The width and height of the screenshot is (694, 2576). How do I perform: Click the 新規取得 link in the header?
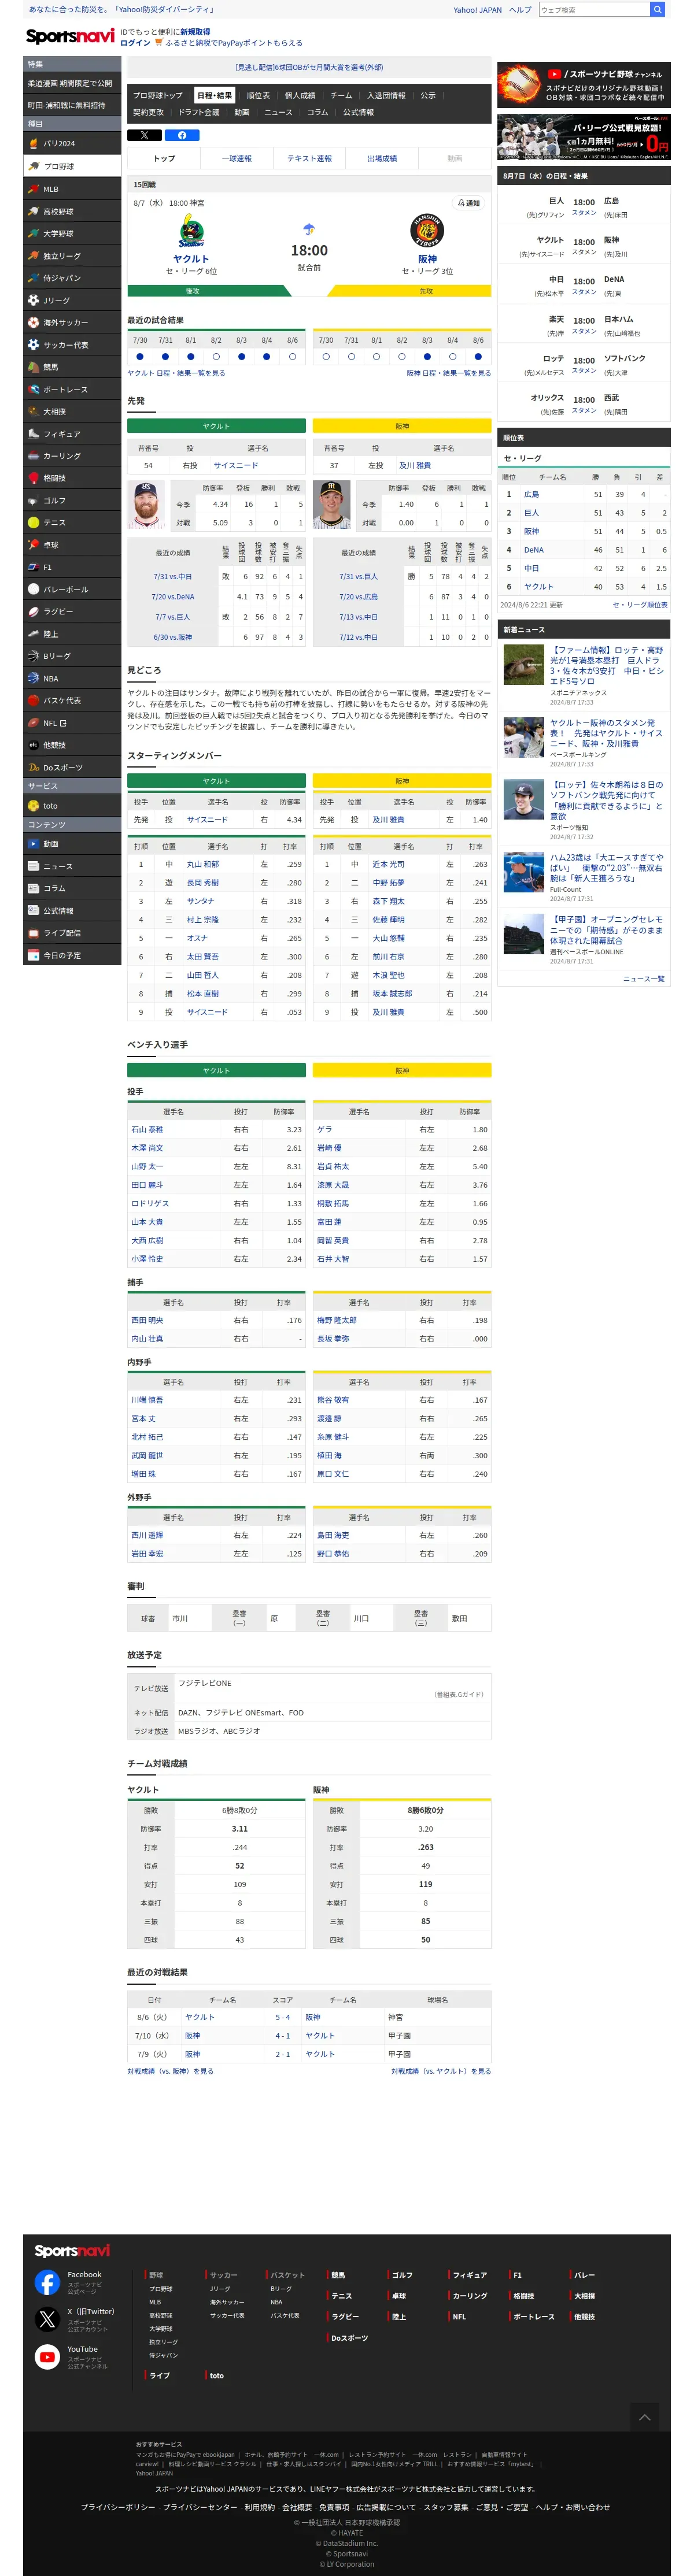(x=195, y=32)
